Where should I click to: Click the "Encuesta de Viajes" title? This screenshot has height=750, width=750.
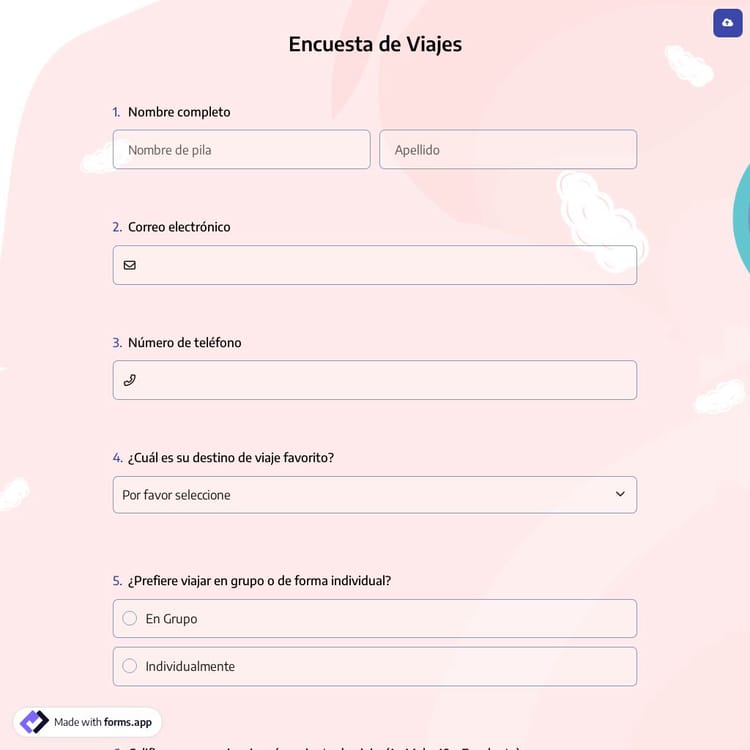pos(375,44)
